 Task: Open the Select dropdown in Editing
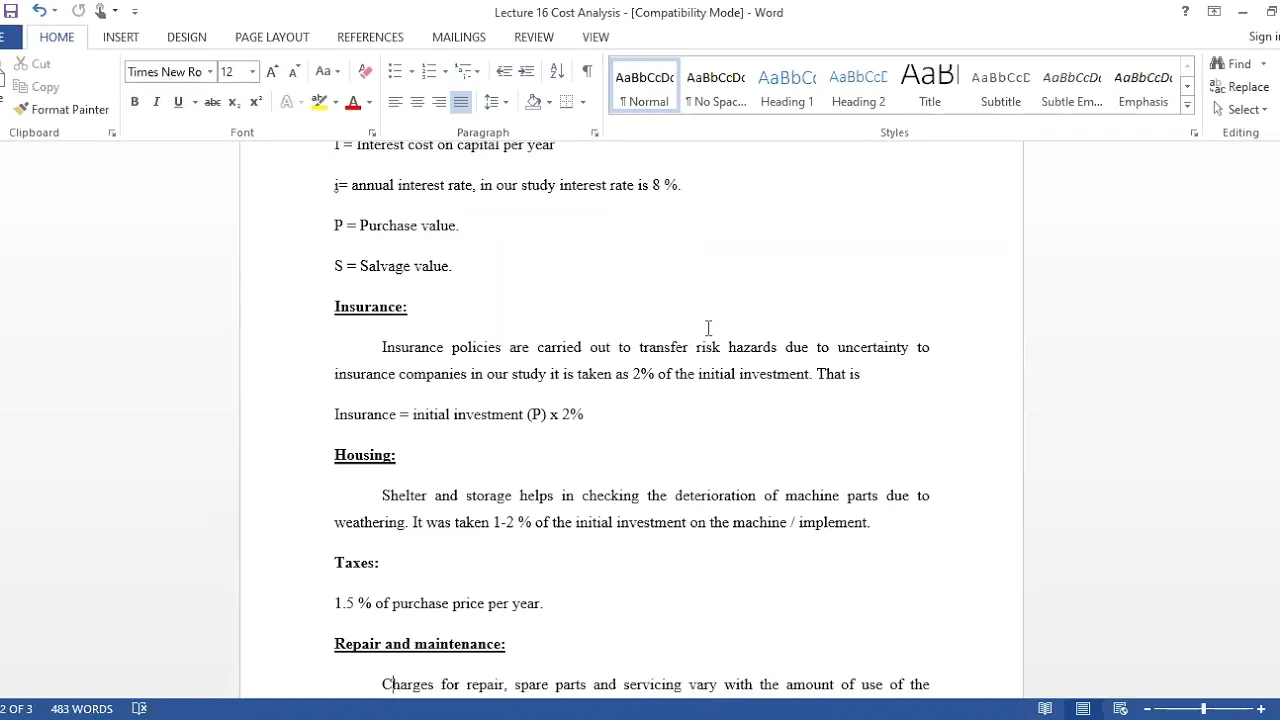(1240, 110)
